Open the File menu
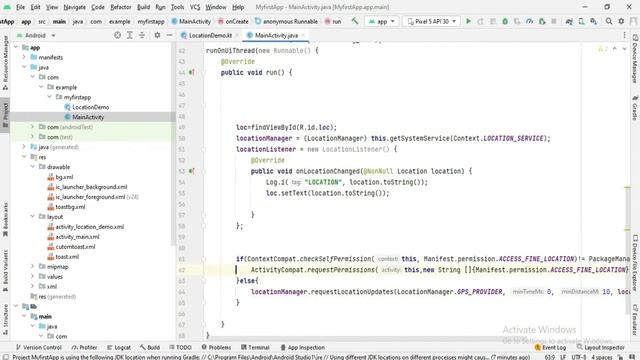Viewport: 640px width, 360px height. [x=20, y=7]
